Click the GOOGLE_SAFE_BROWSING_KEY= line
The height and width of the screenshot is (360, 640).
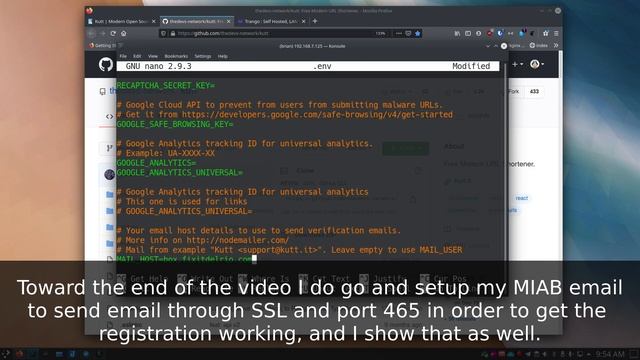tap(175, 124)
